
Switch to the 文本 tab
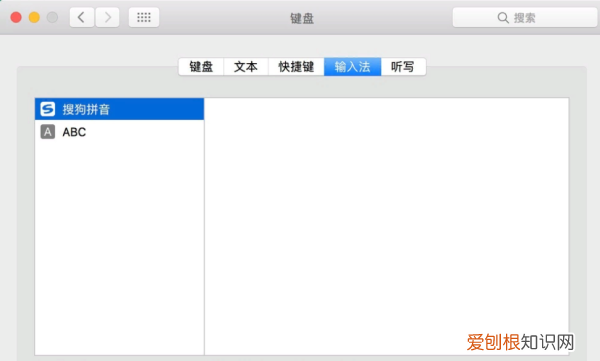pyautogui.click(x=246, y=67)
